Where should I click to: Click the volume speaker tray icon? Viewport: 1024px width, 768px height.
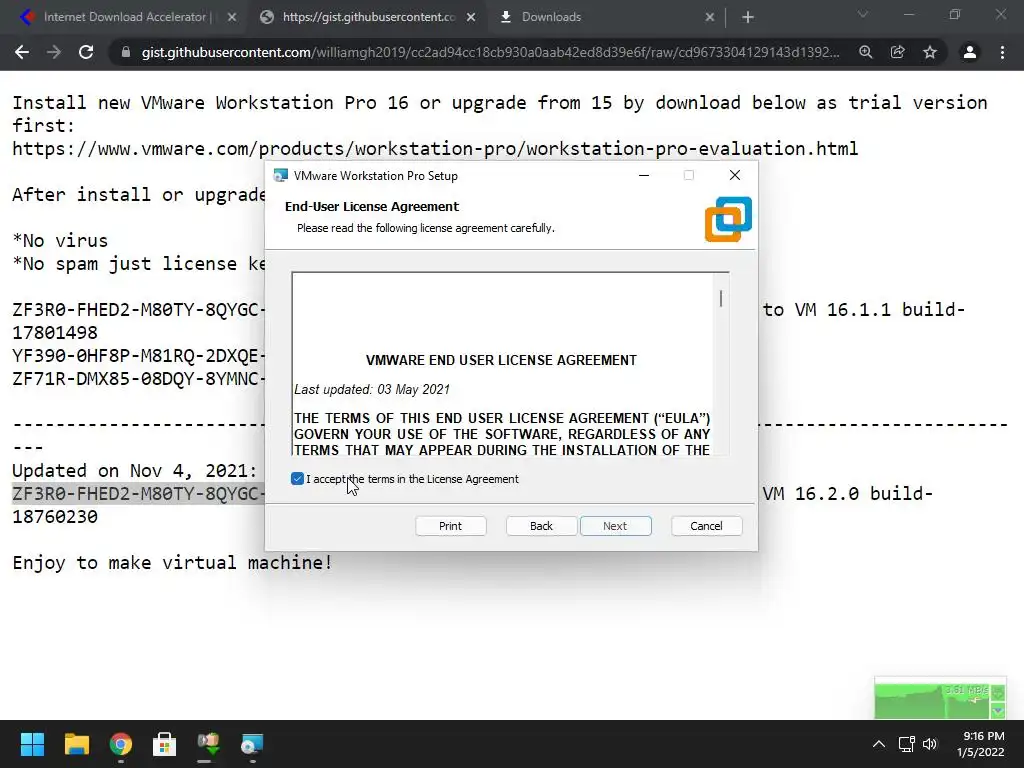[930, 744]
